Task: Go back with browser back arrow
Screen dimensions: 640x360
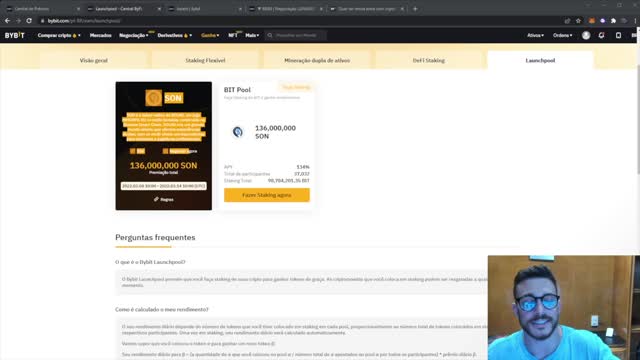Action: click(x=7, y=21)
